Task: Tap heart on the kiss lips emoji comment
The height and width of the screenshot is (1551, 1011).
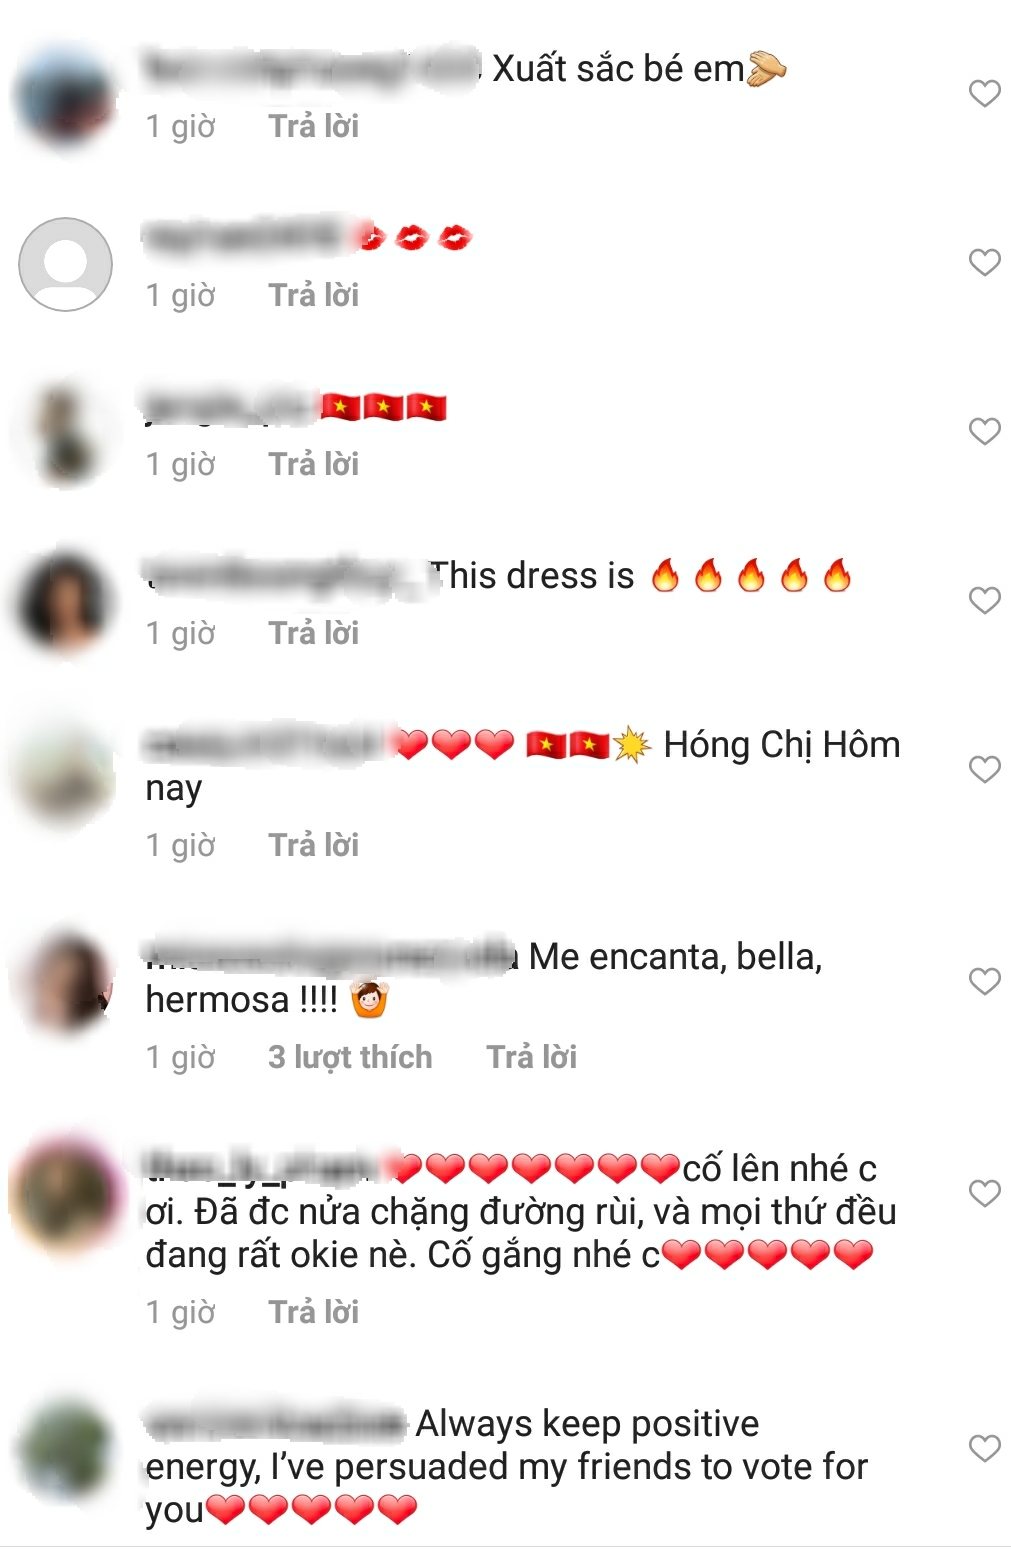Action: tap(984, 262)
